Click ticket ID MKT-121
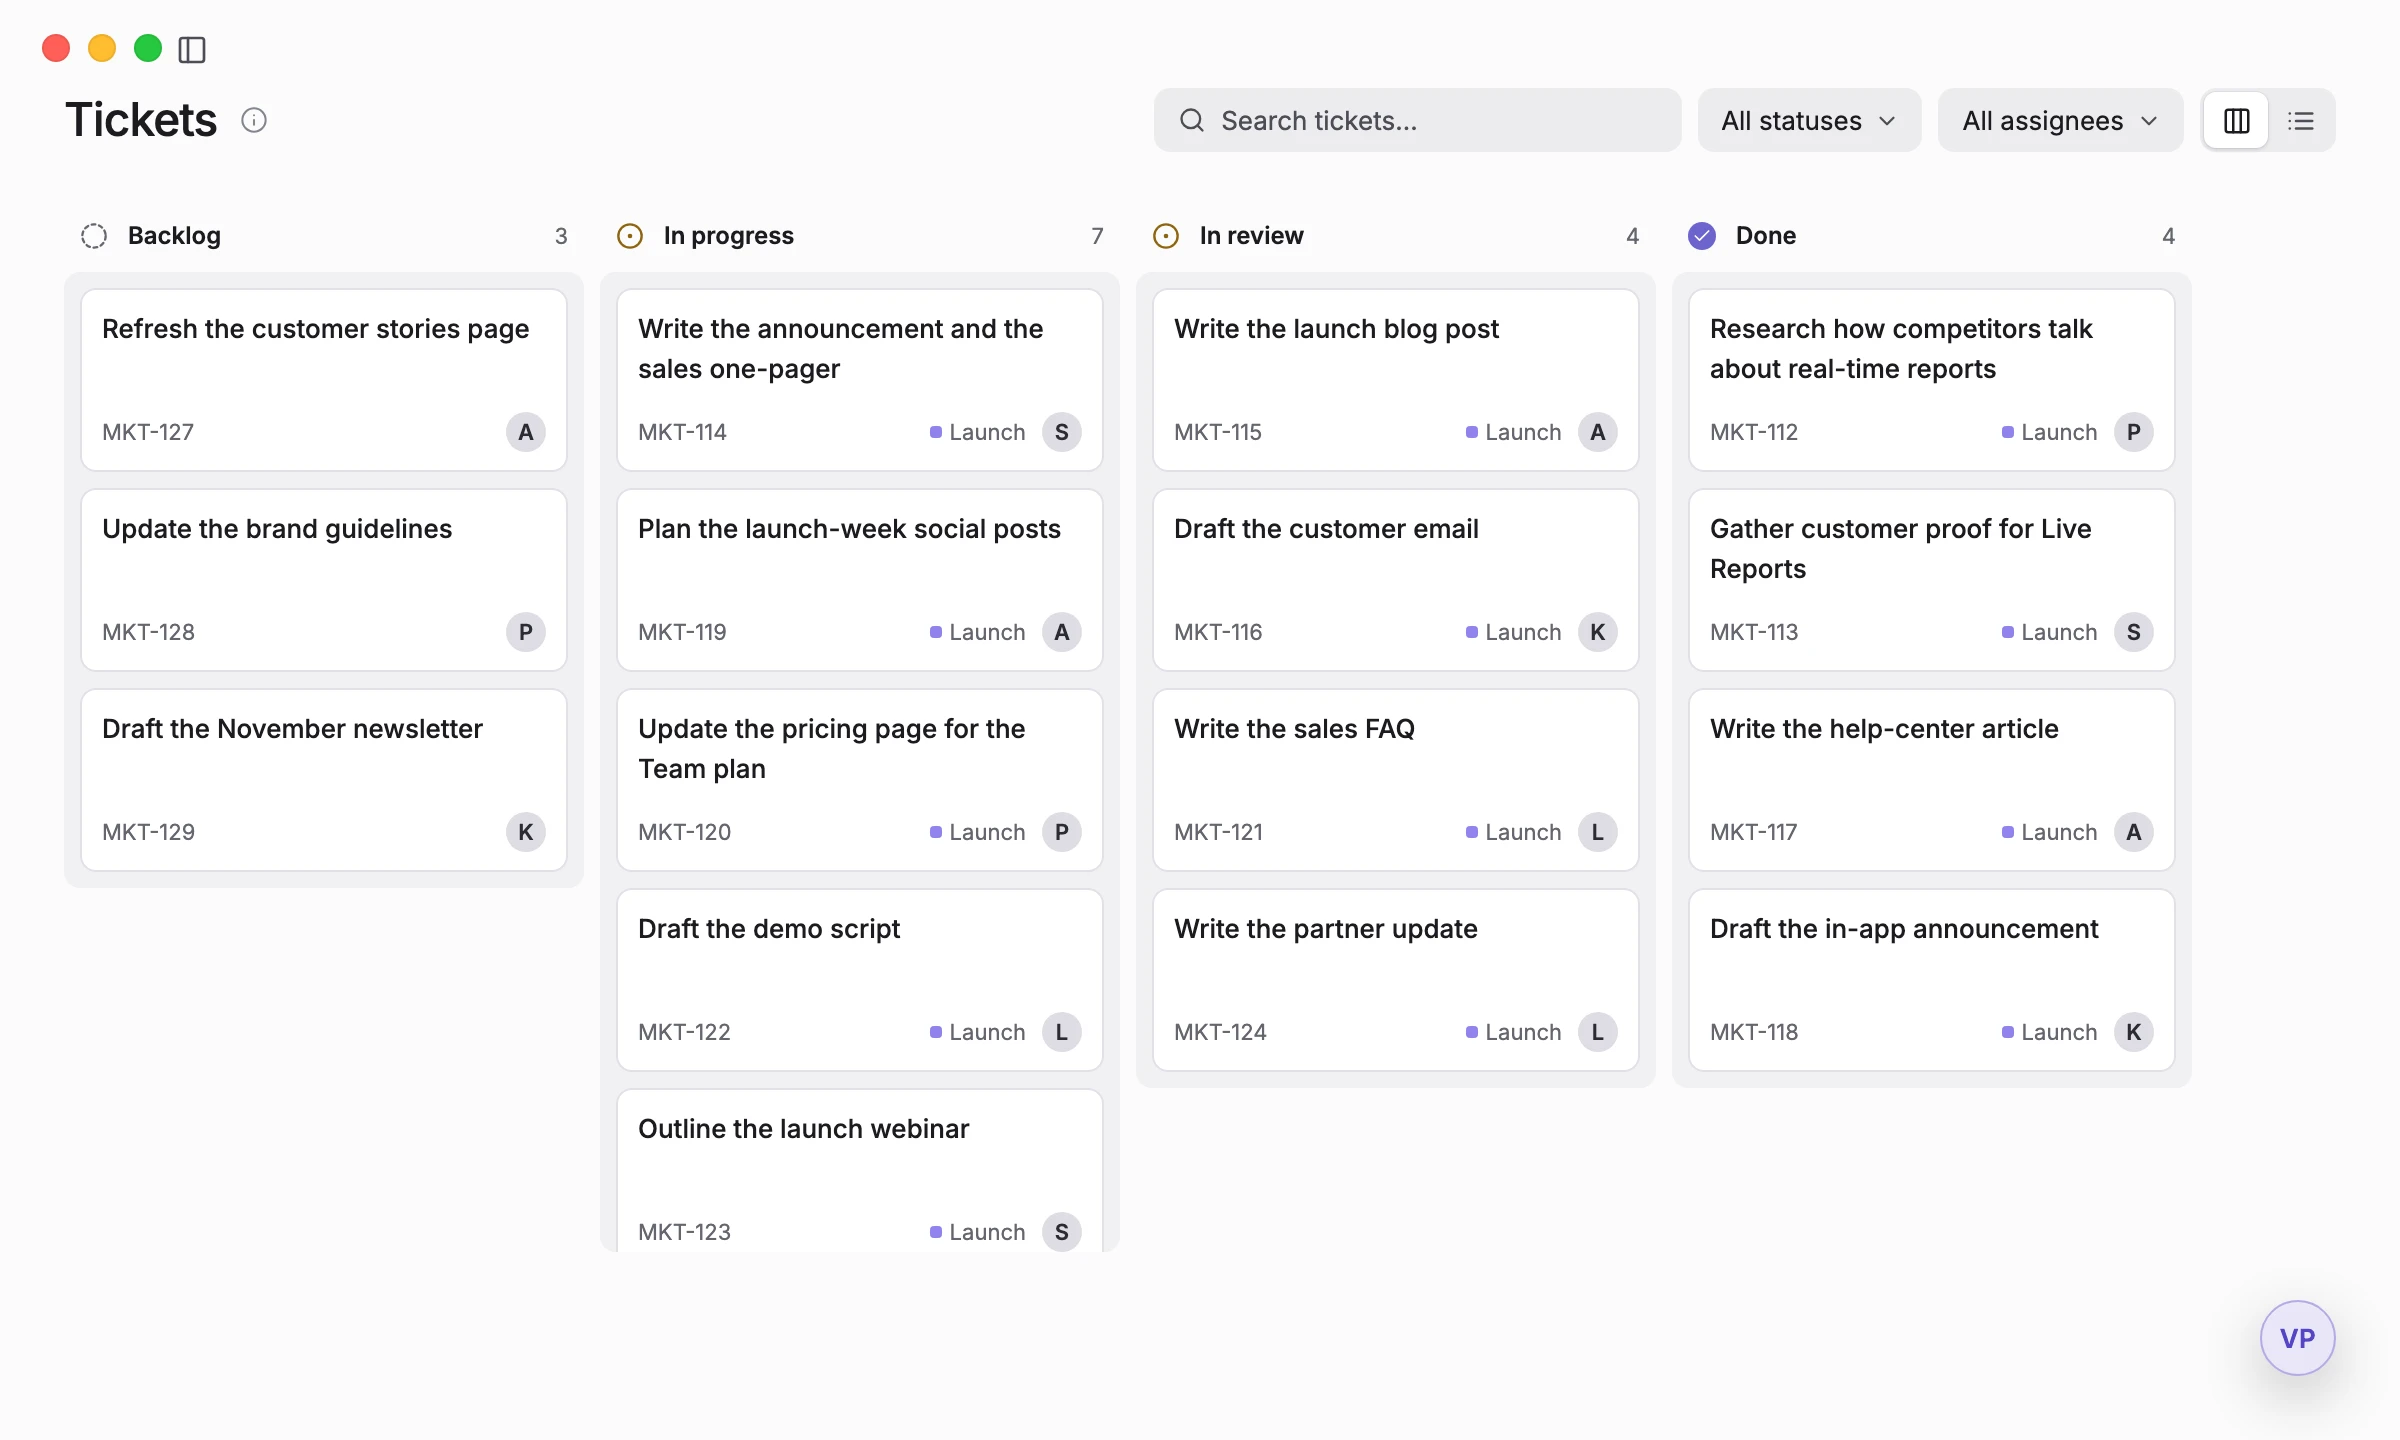The height and width of the screenshot is (1440, 2400). click(x=1218, y=832)
